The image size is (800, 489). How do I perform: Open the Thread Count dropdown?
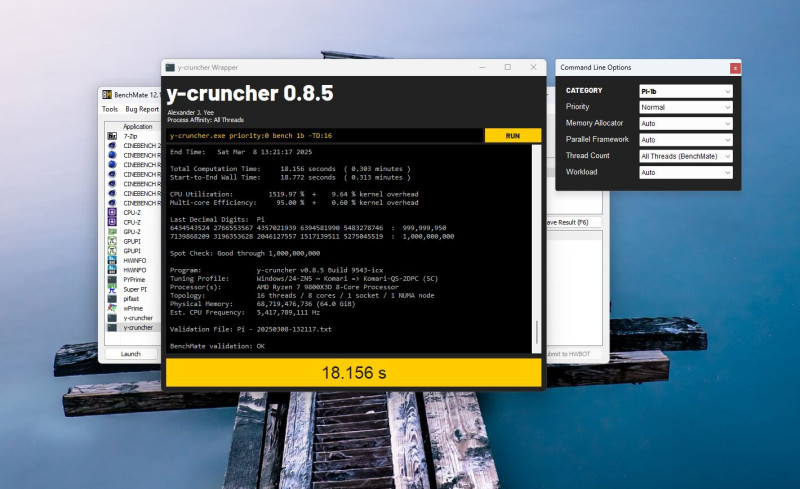pos(686,156)
